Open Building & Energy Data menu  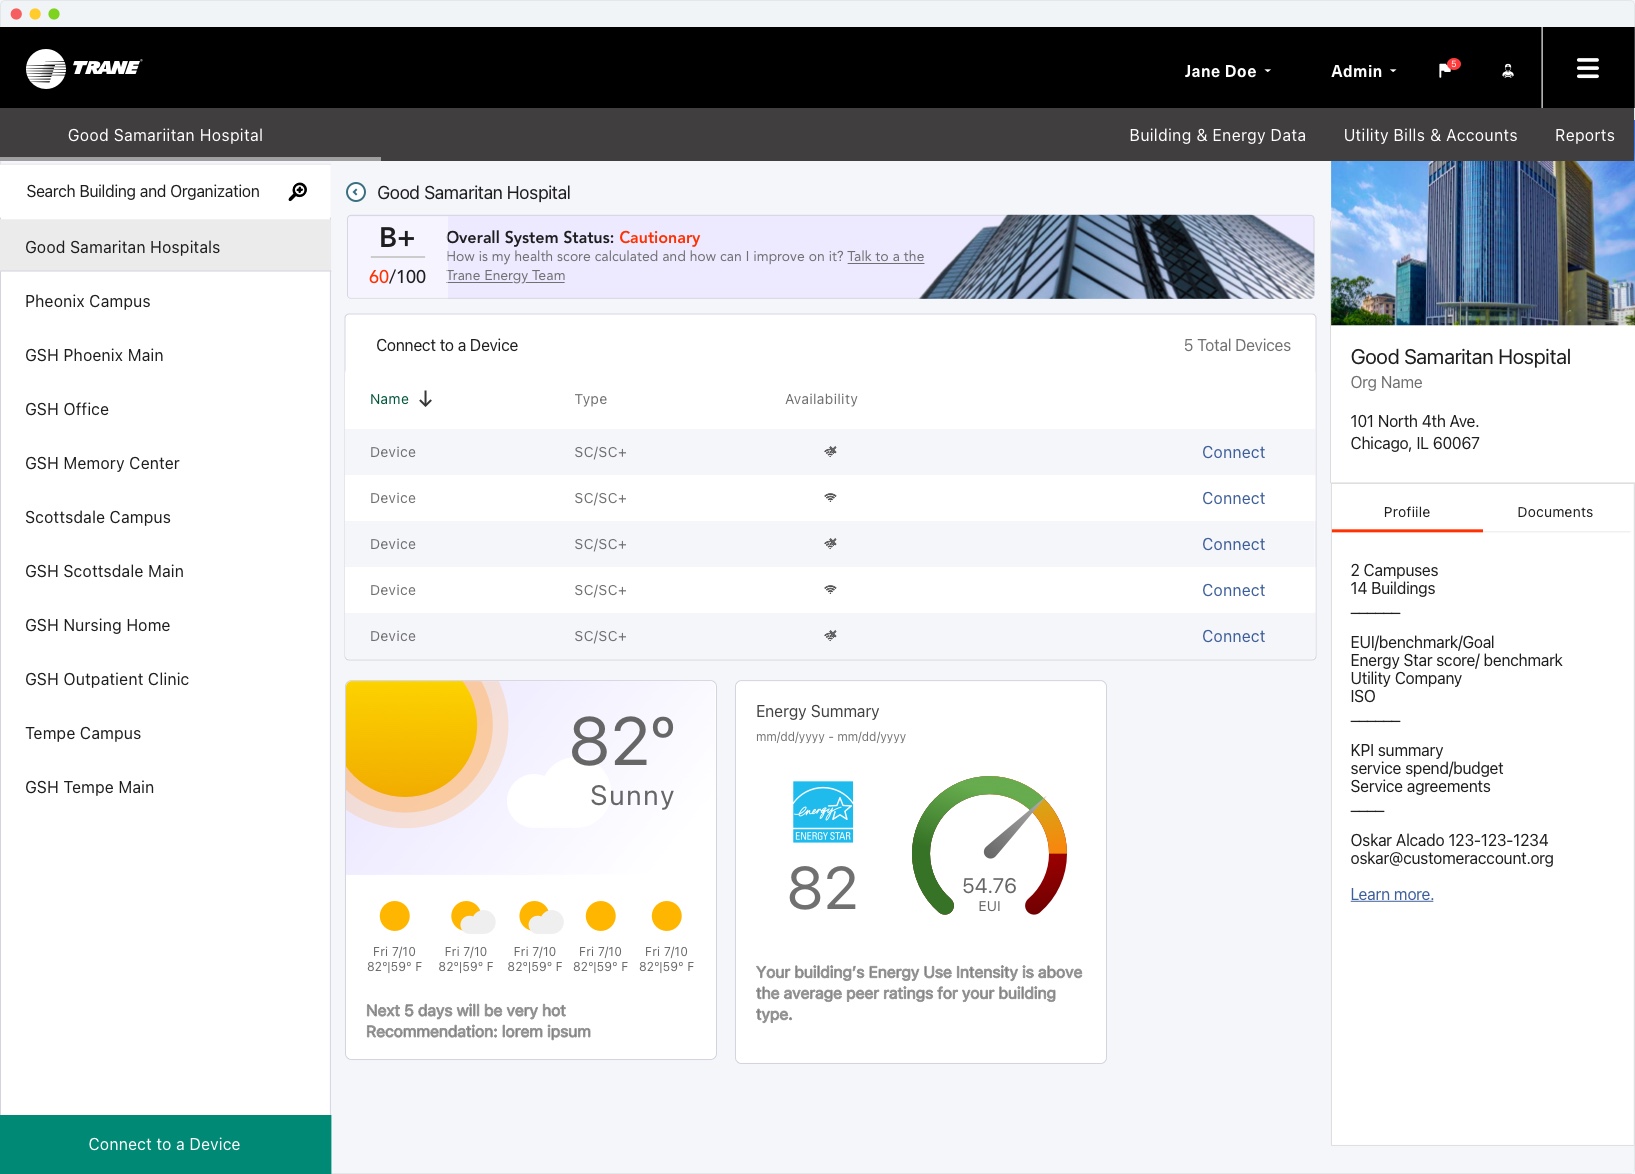tap(1217, 135)
